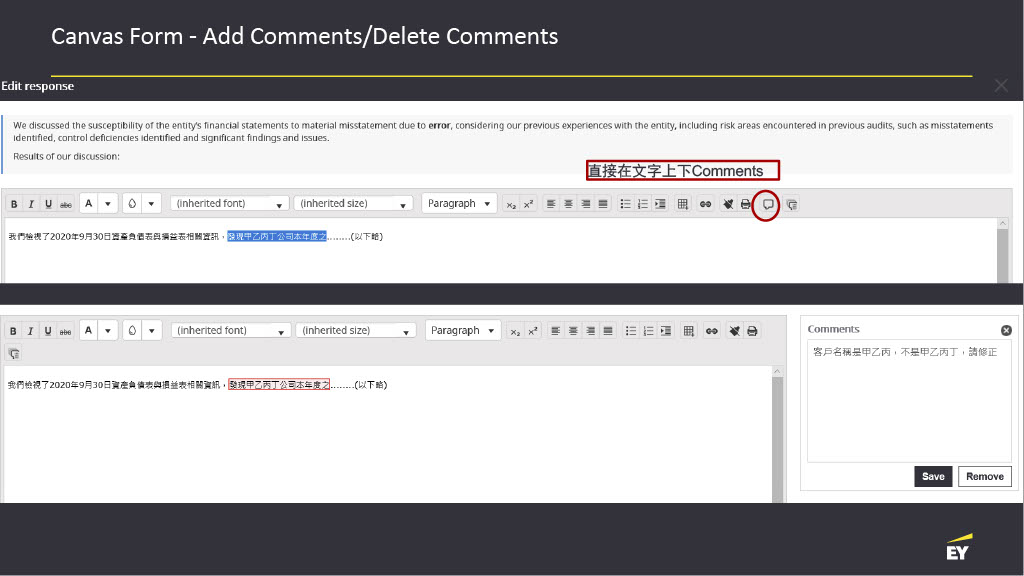The width and height of the screenshot is (1024, 576).
Task: Click the bulleted list icon in the lower toolbar
Action: (x=629, y=331)
